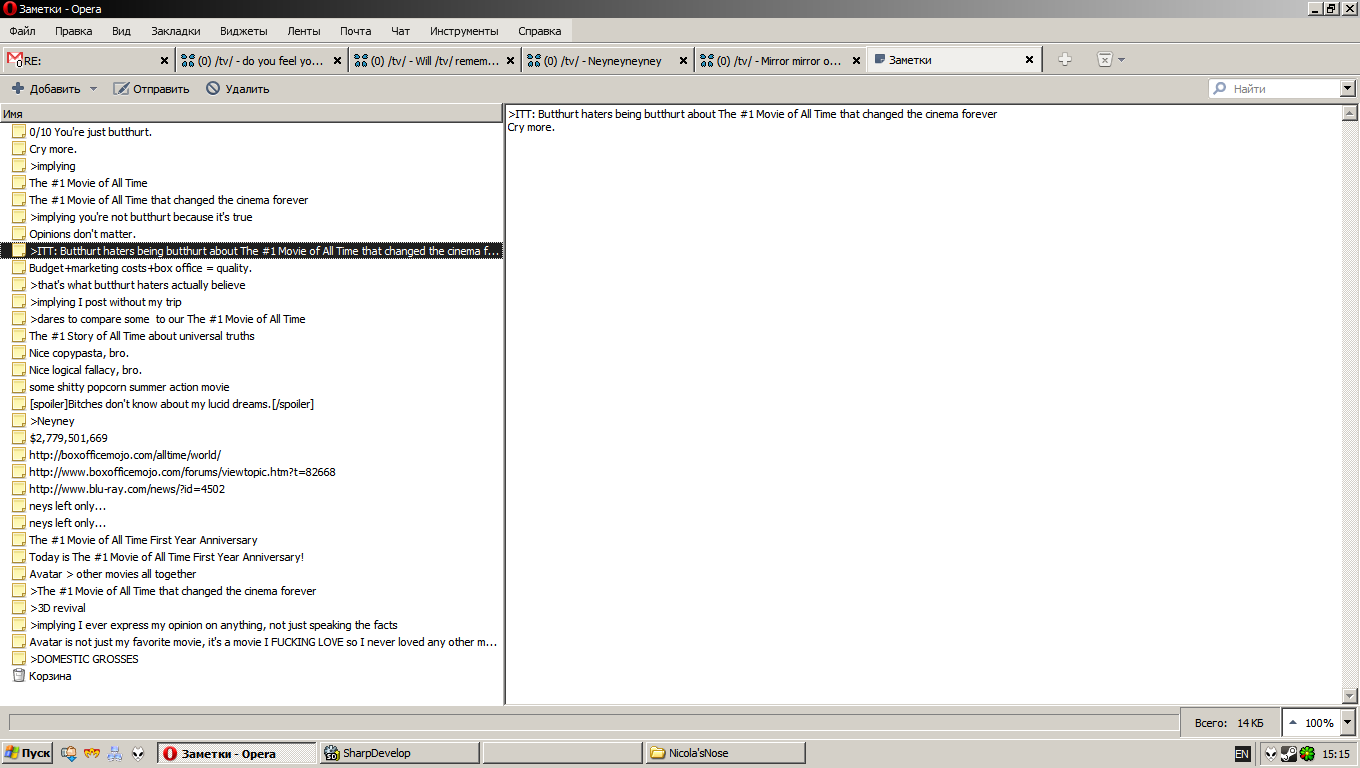This screenshot has height=768, width=1360.
Task: Open the Инструменты menu
Action: 464,31
